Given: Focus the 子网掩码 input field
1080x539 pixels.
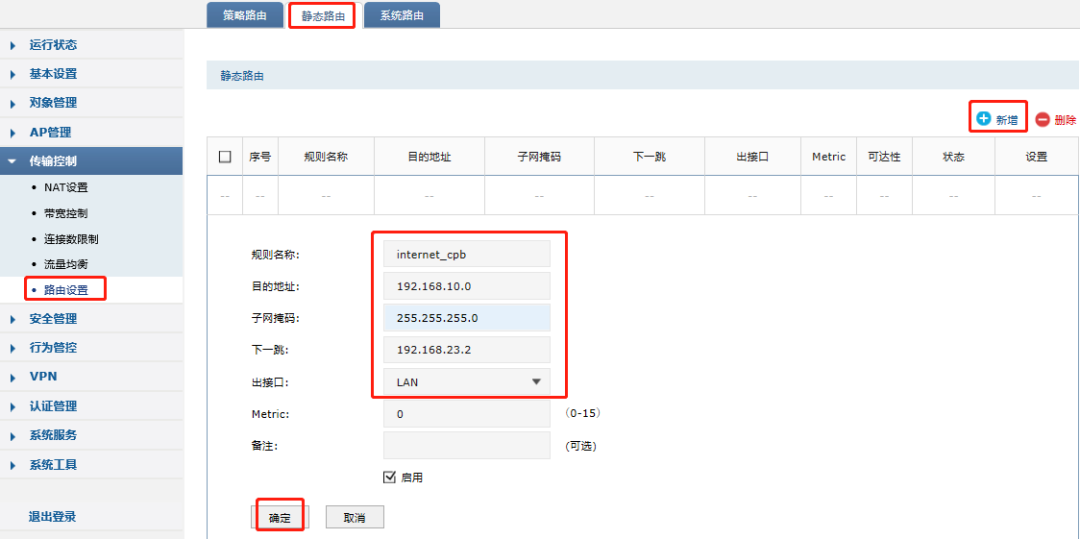Looking at the screenshot, I should click(467, 317).
